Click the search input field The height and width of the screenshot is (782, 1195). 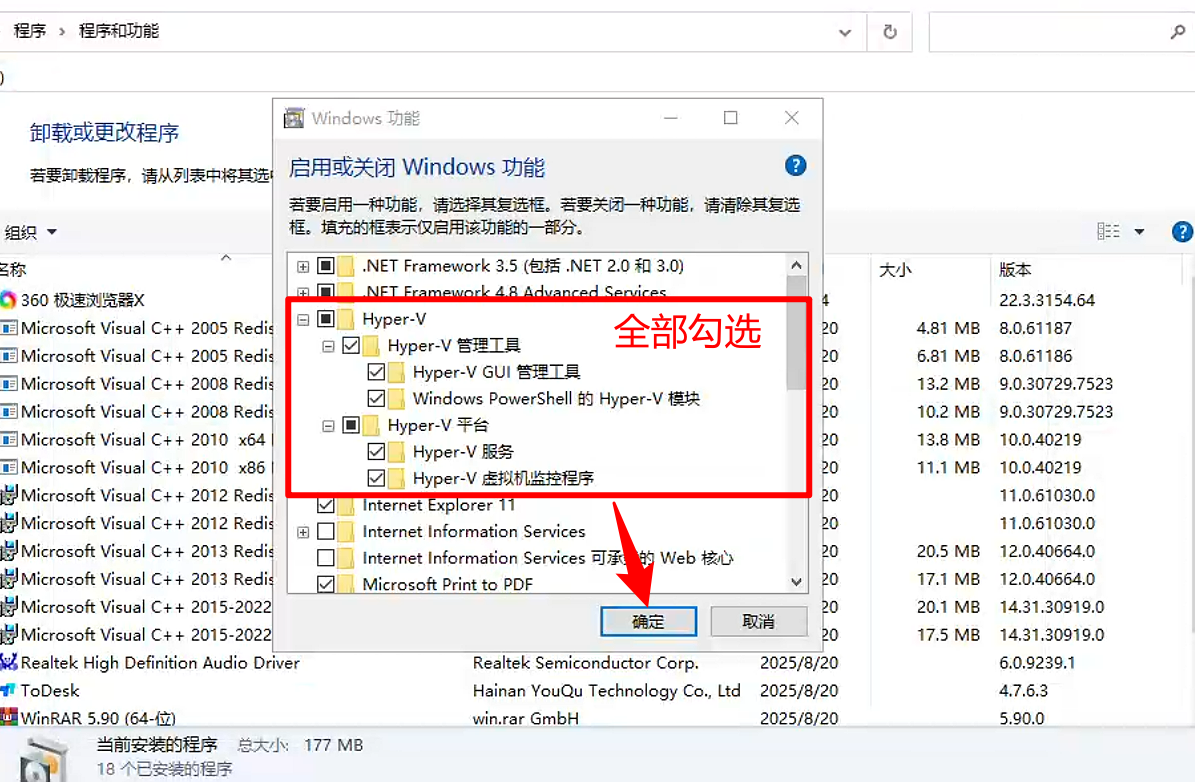(1049, 32)
